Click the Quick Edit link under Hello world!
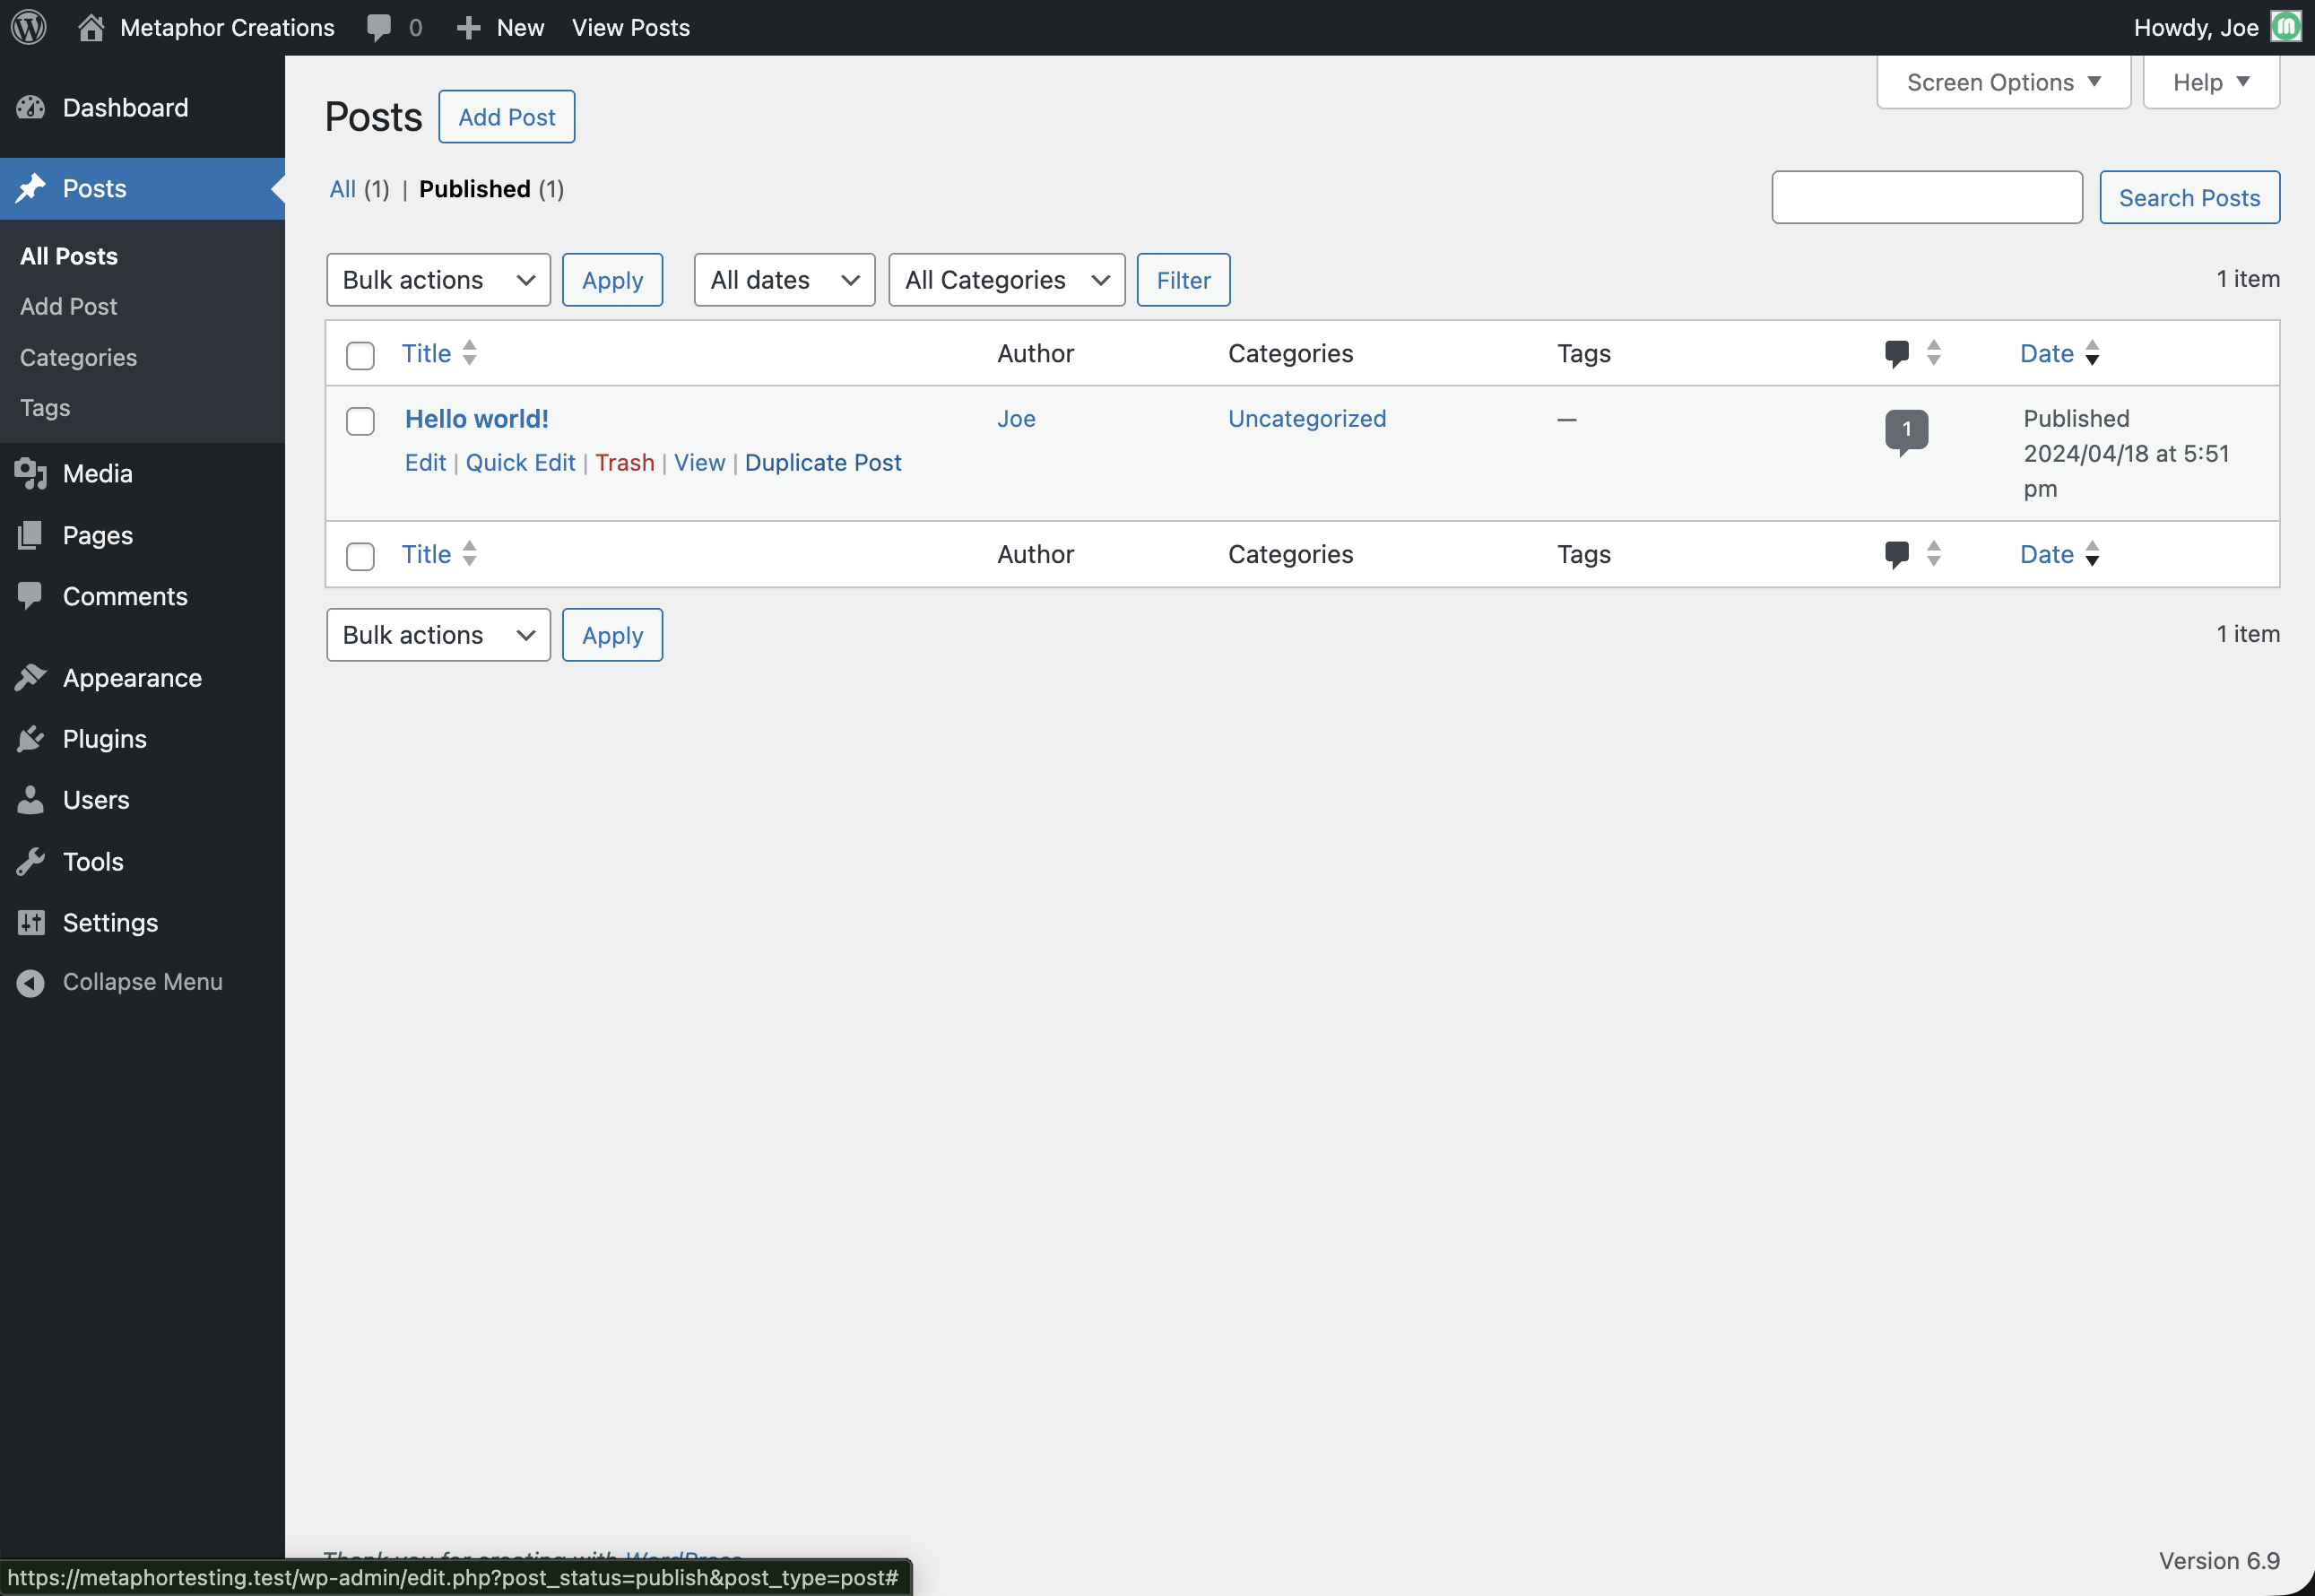The width and height of the screenshot is (2315, 1596). (x=520, y=463)
